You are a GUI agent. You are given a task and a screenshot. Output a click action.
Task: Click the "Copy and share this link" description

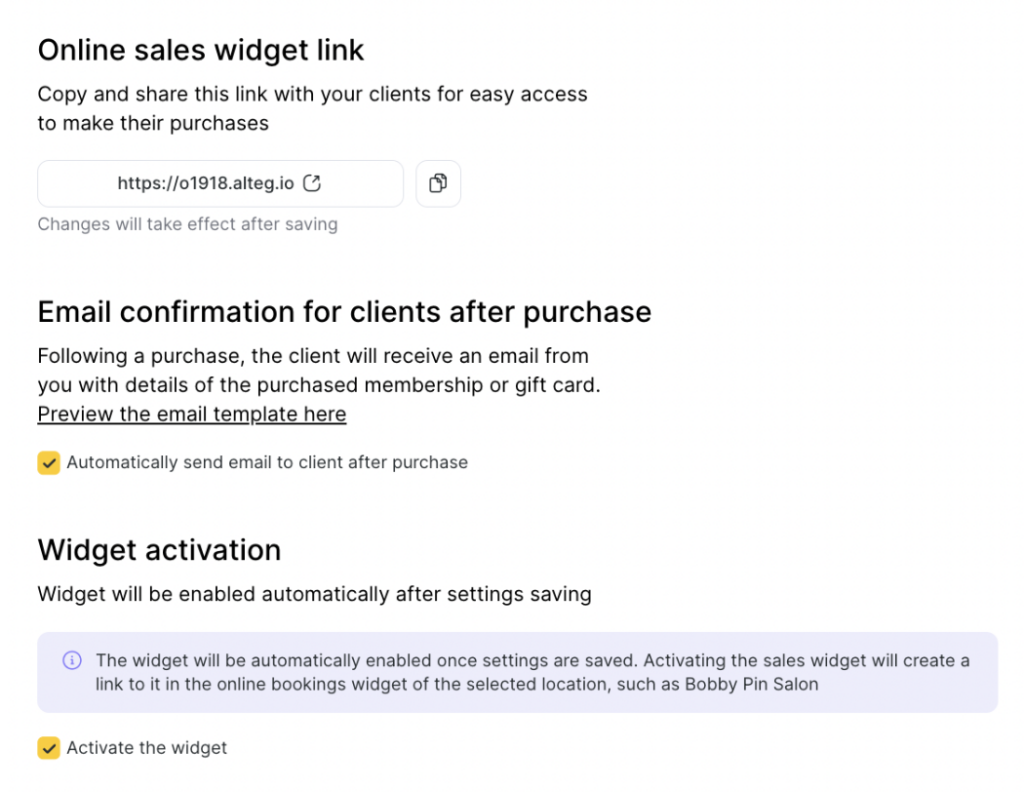click(312, 95)
